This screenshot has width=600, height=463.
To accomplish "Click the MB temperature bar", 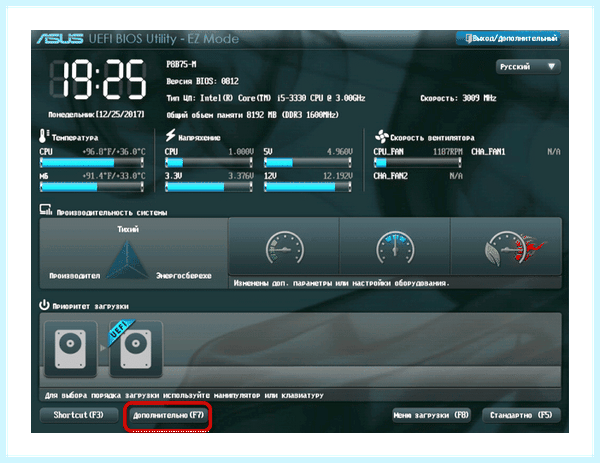I will [x=92, y=187].
